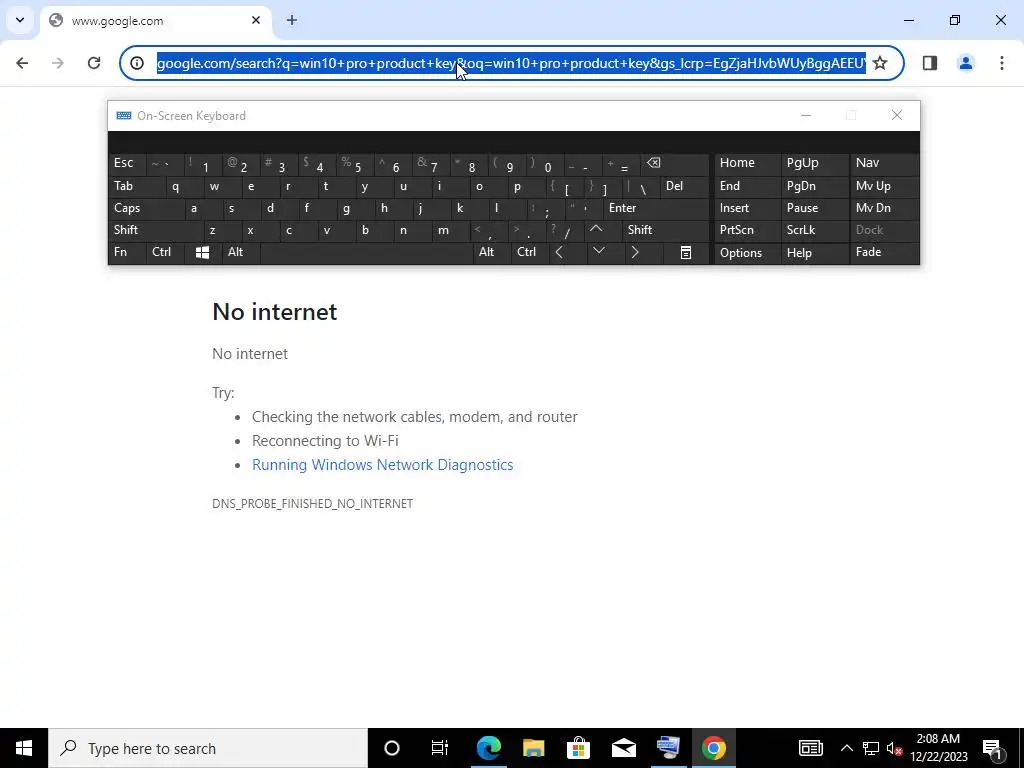Toggle the left Shift key on On-Screen Keyboard
This screenshot has width=1024, height=768.
point(155,230)
